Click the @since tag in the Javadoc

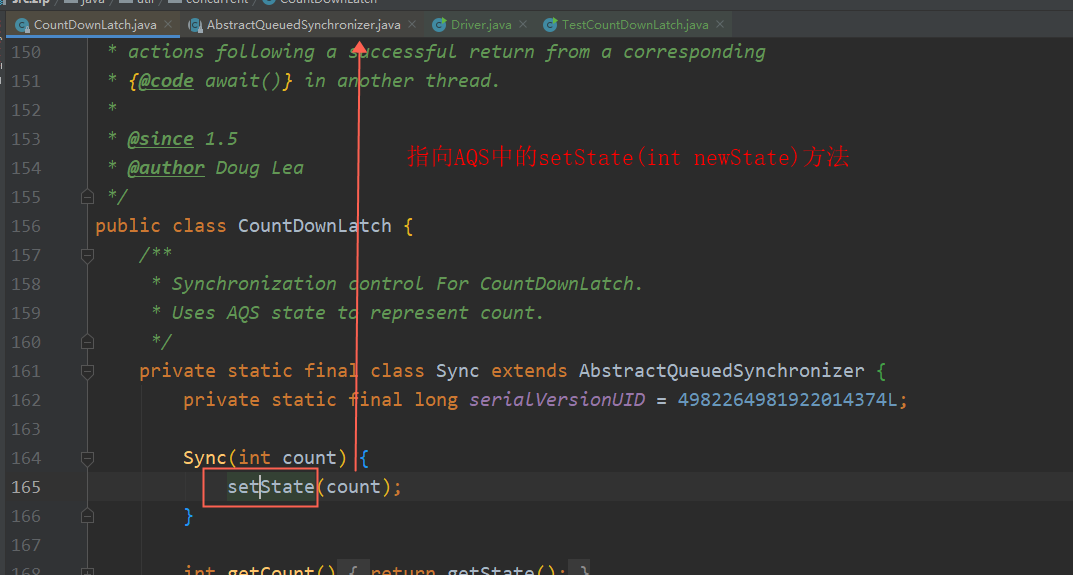point(160,139)
